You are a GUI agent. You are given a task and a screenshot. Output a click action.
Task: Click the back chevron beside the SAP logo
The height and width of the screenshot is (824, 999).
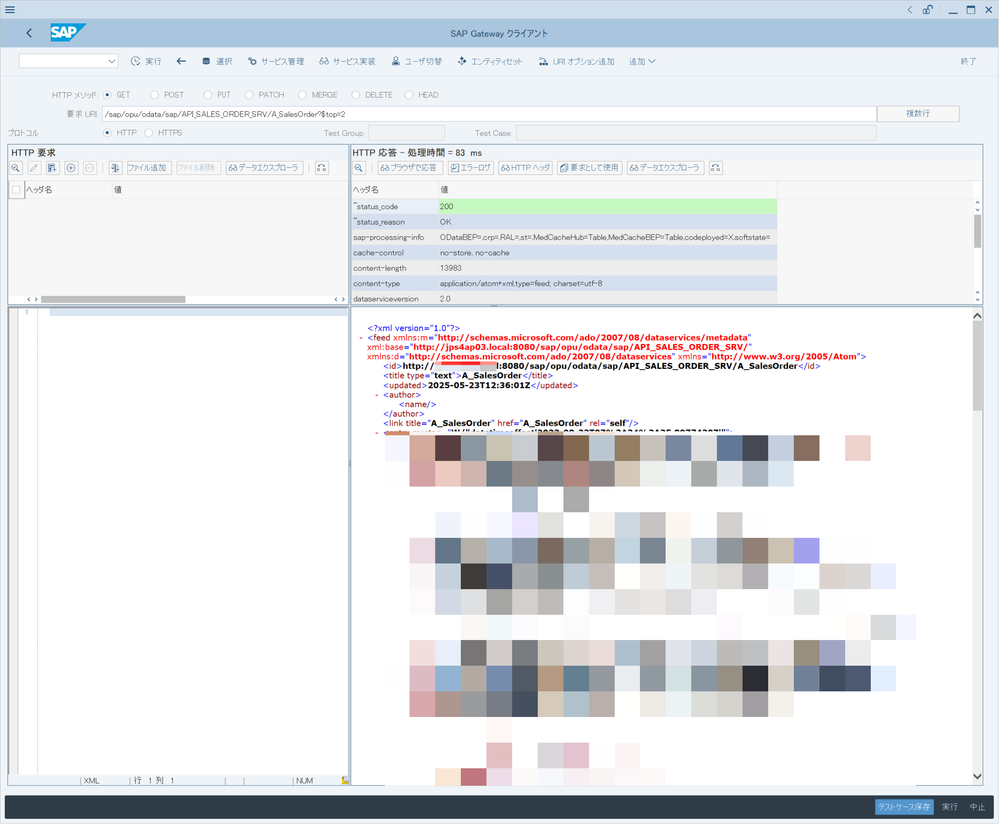click(x=29, y=33)
